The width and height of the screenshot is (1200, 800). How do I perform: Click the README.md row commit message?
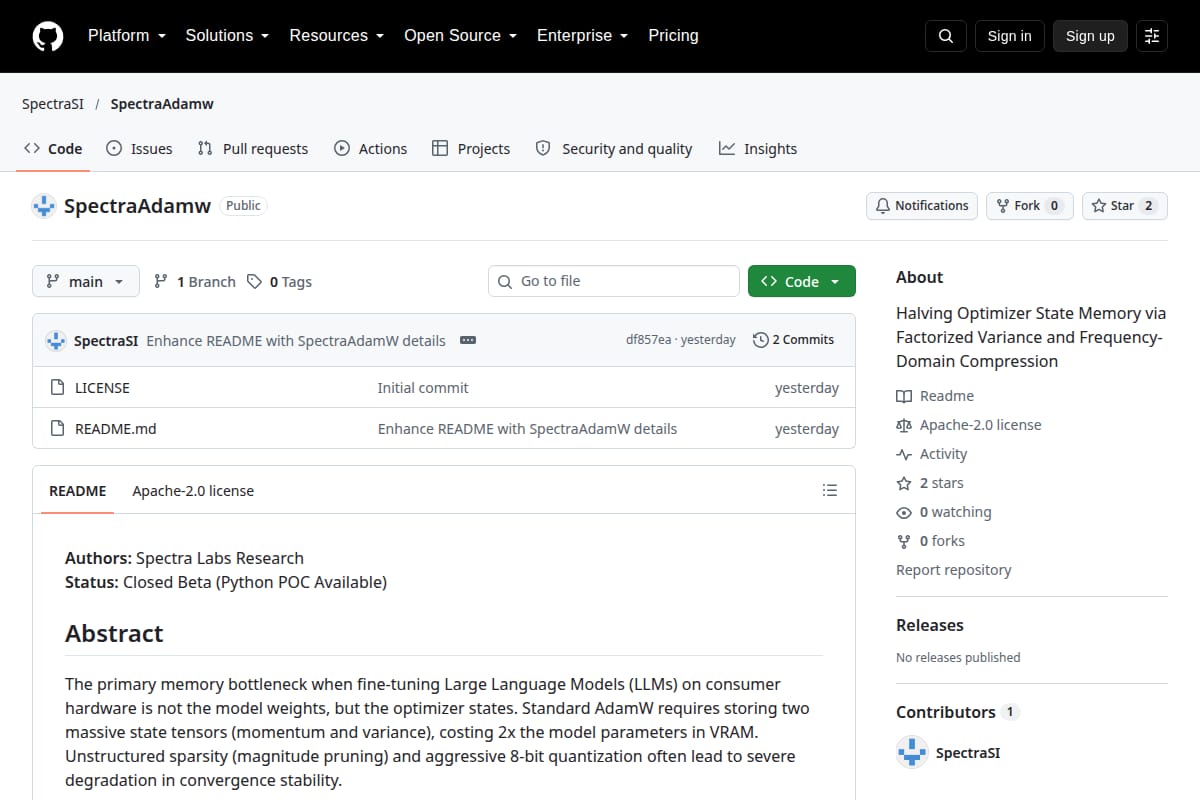tap(527, 429)
